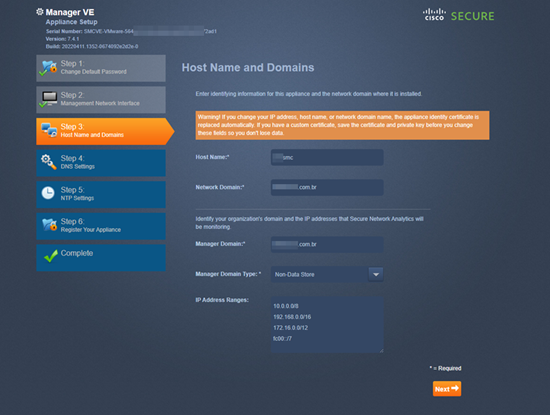Click the Manager Domain input field
The height and width of the screenshot is (415, 550).
pos(327,244)
